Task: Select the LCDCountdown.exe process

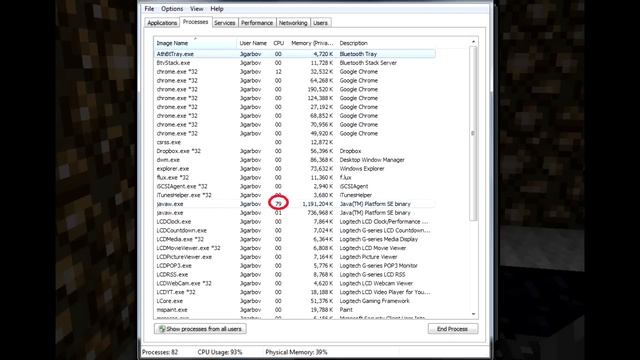Action: point(294,231)
